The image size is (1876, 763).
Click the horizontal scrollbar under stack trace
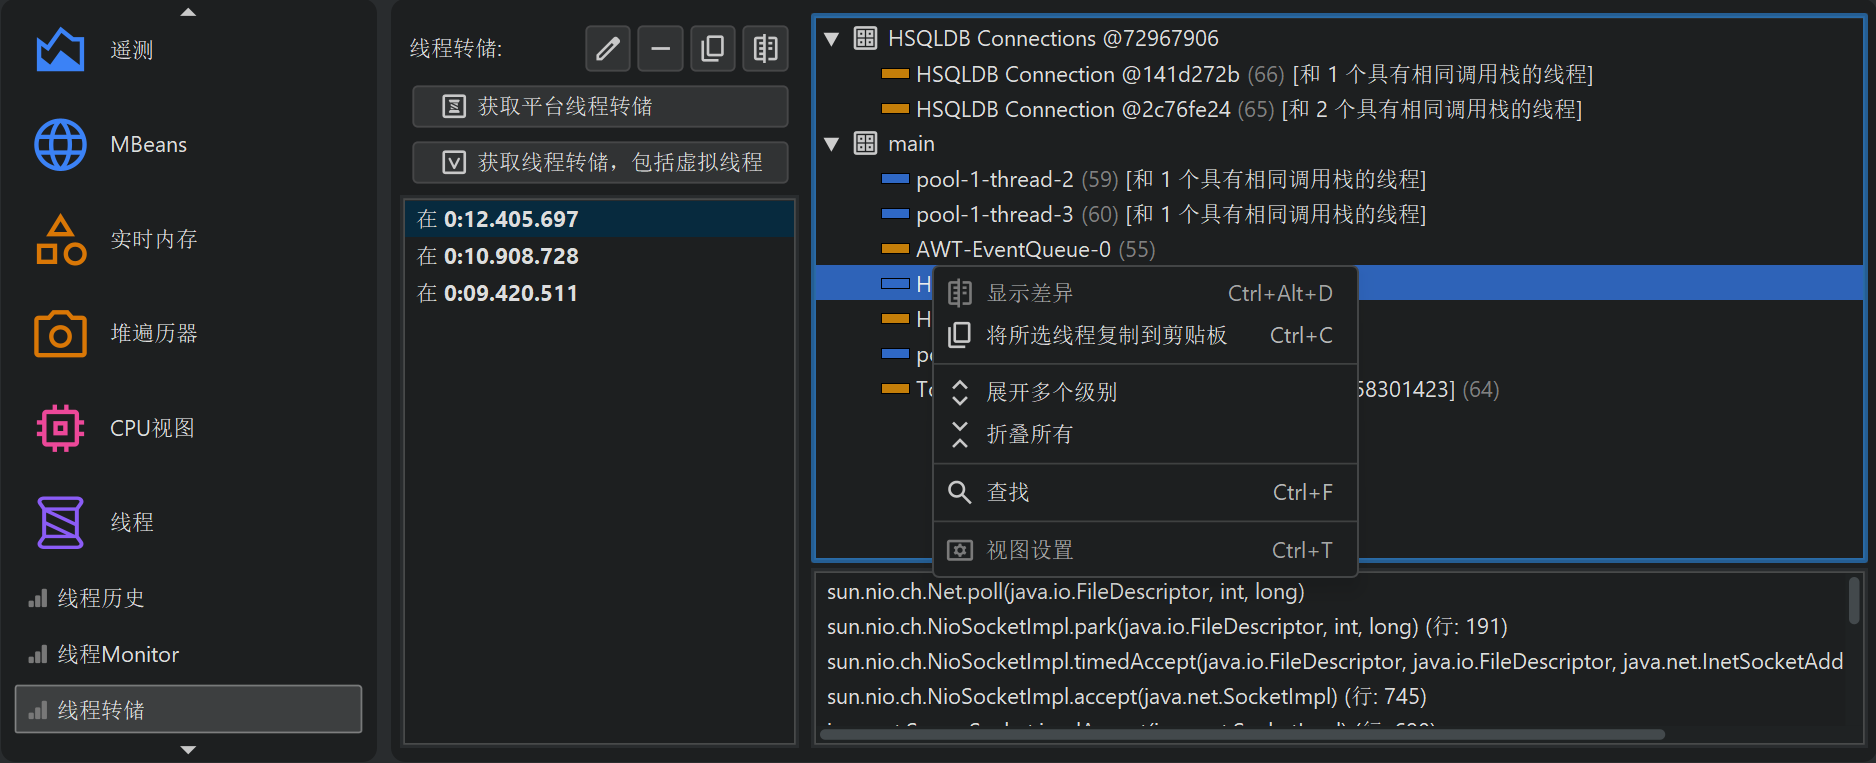point(1241,735)
